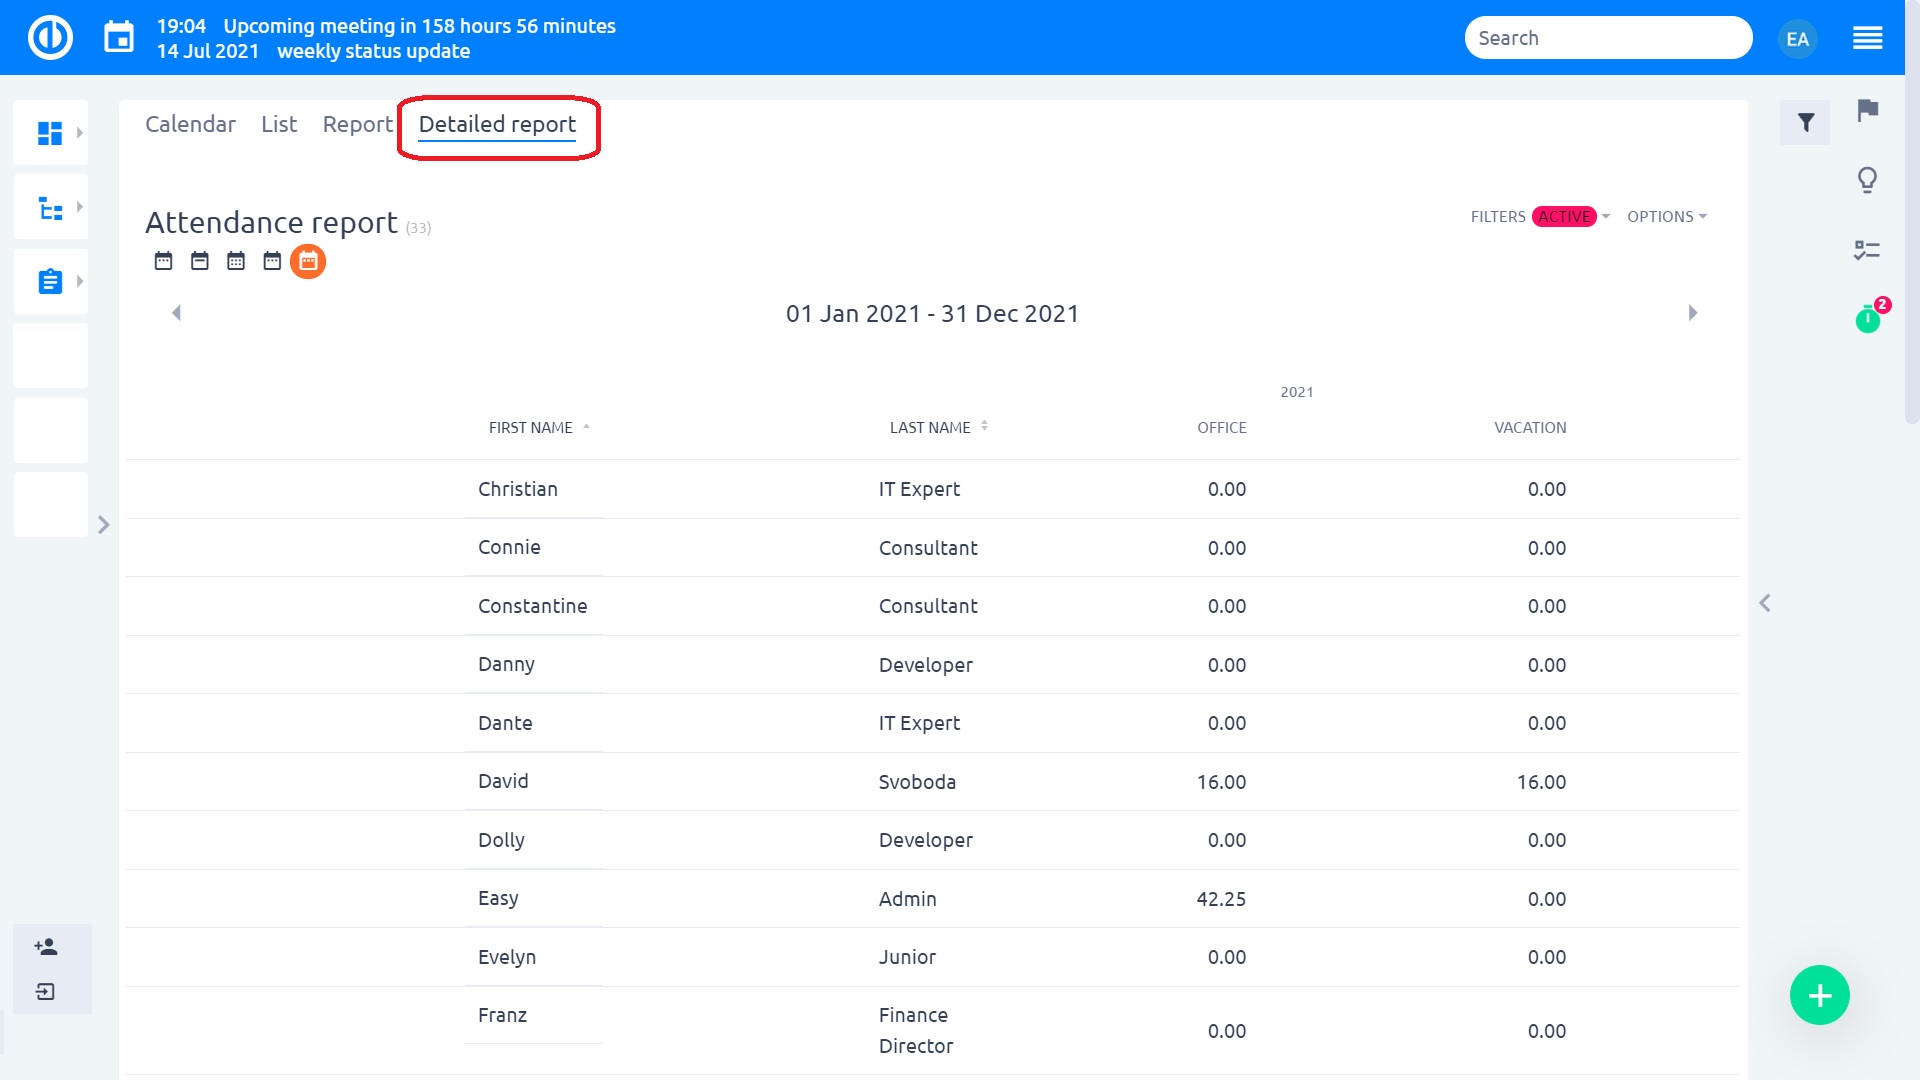1920x1080 pixels.
Task: Expand the left sidebar chevron
Action: [x=103, y=525]
